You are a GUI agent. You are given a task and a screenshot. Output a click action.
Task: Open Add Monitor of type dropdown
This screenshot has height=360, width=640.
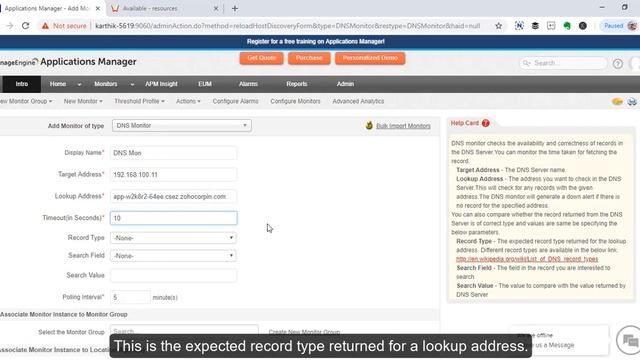coord(182,126)
